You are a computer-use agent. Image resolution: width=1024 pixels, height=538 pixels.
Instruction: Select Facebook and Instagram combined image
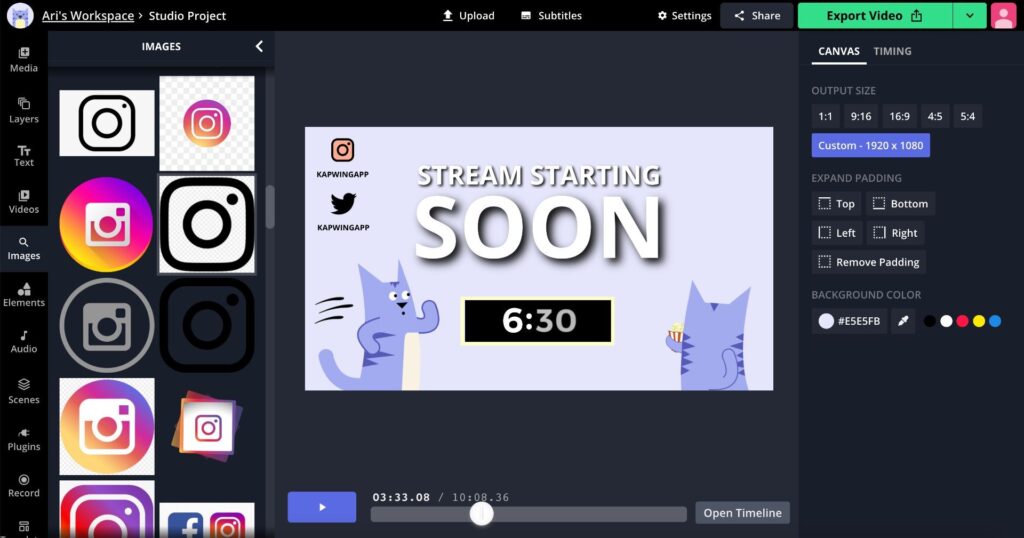click(207, 520)
